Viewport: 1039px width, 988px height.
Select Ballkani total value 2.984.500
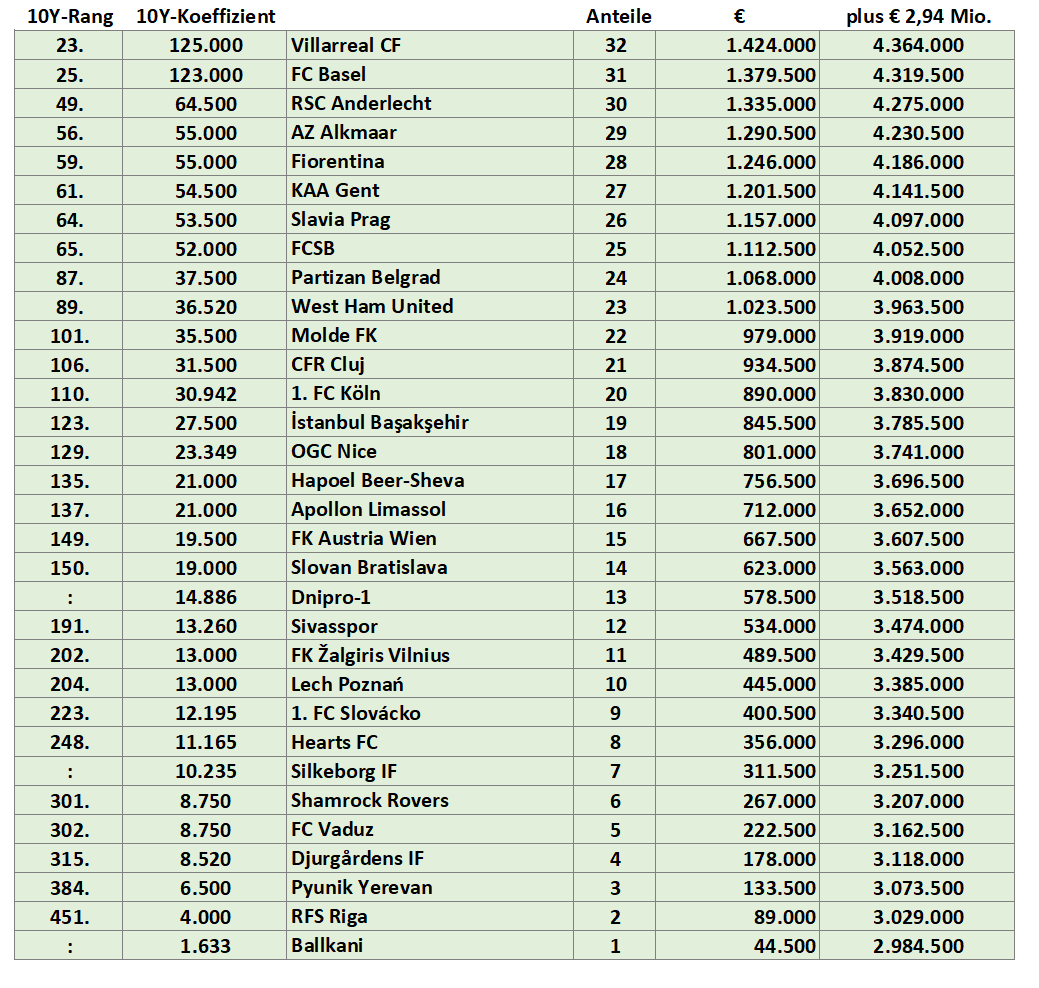(917, 946)
